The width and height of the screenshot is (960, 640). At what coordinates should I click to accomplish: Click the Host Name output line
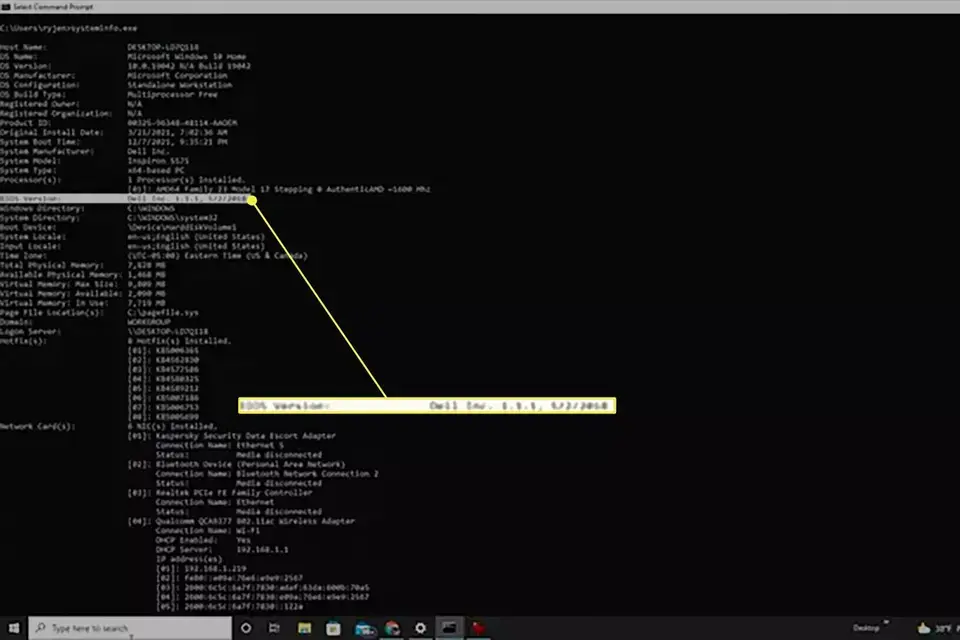99,47
